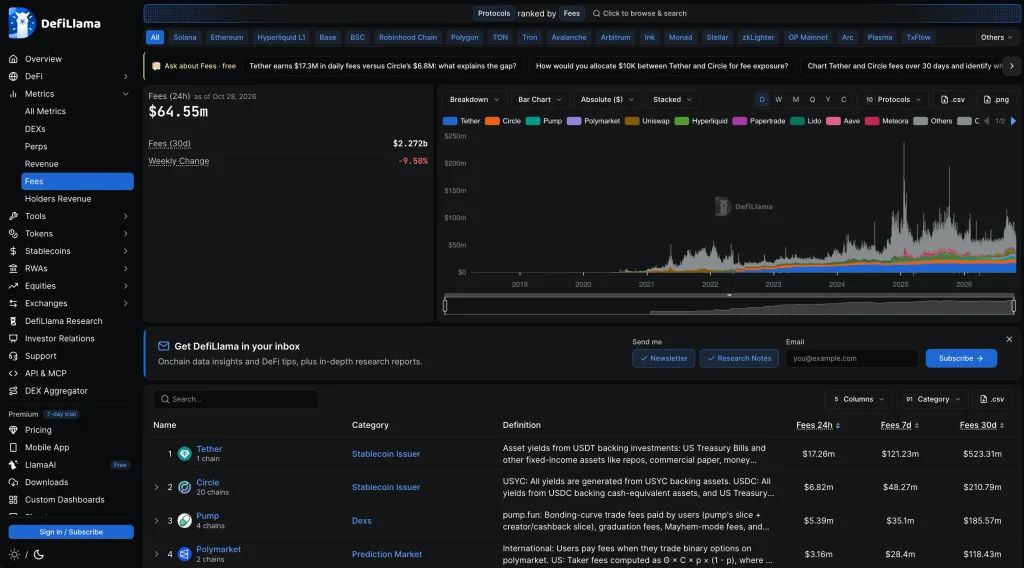Go to next legend page arrow
1024x568 pixels.
click(x=1013, y=121)
